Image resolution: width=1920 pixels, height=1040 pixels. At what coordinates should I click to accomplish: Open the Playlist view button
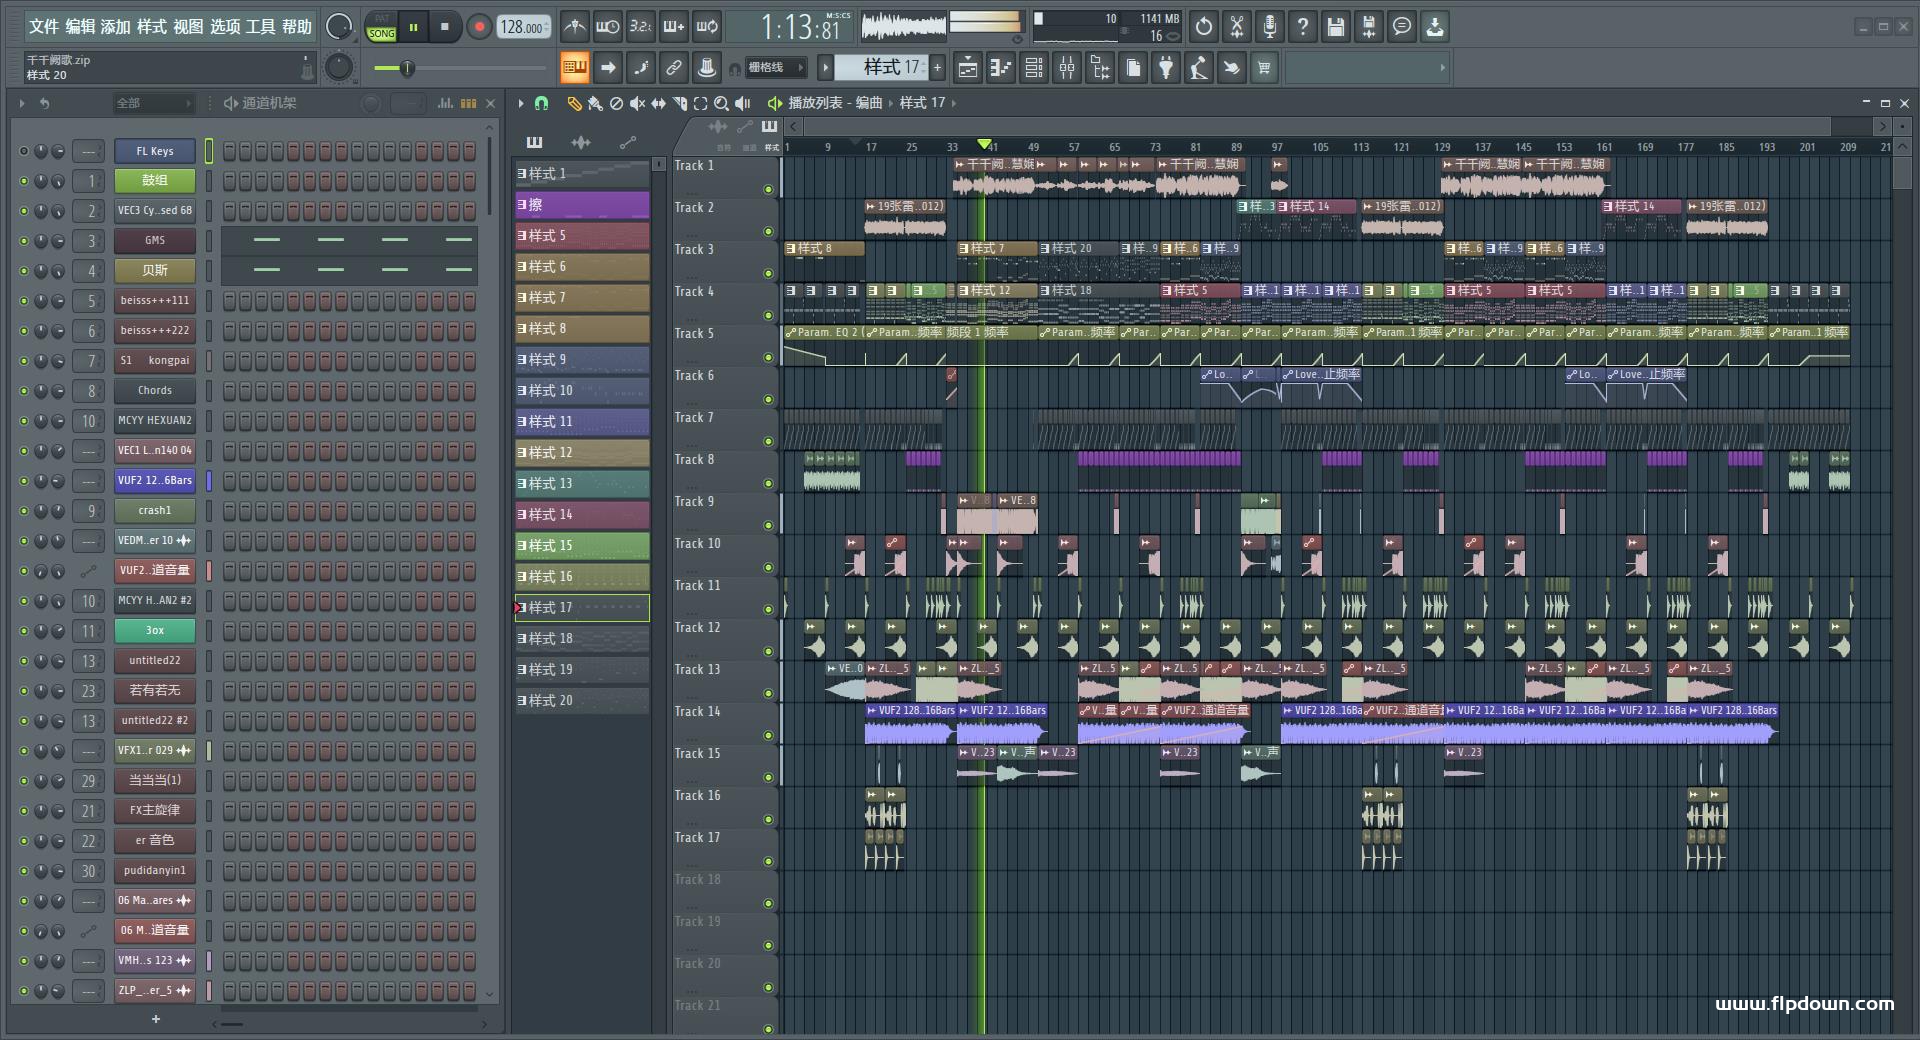(967, 68)
